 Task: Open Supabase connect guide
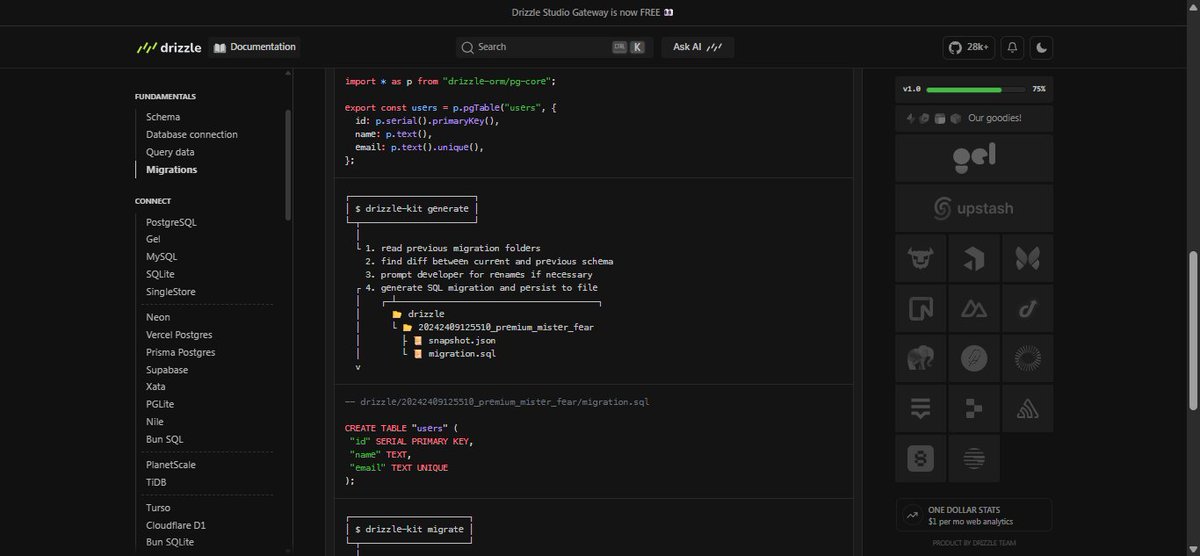click(x=167, y=370)
